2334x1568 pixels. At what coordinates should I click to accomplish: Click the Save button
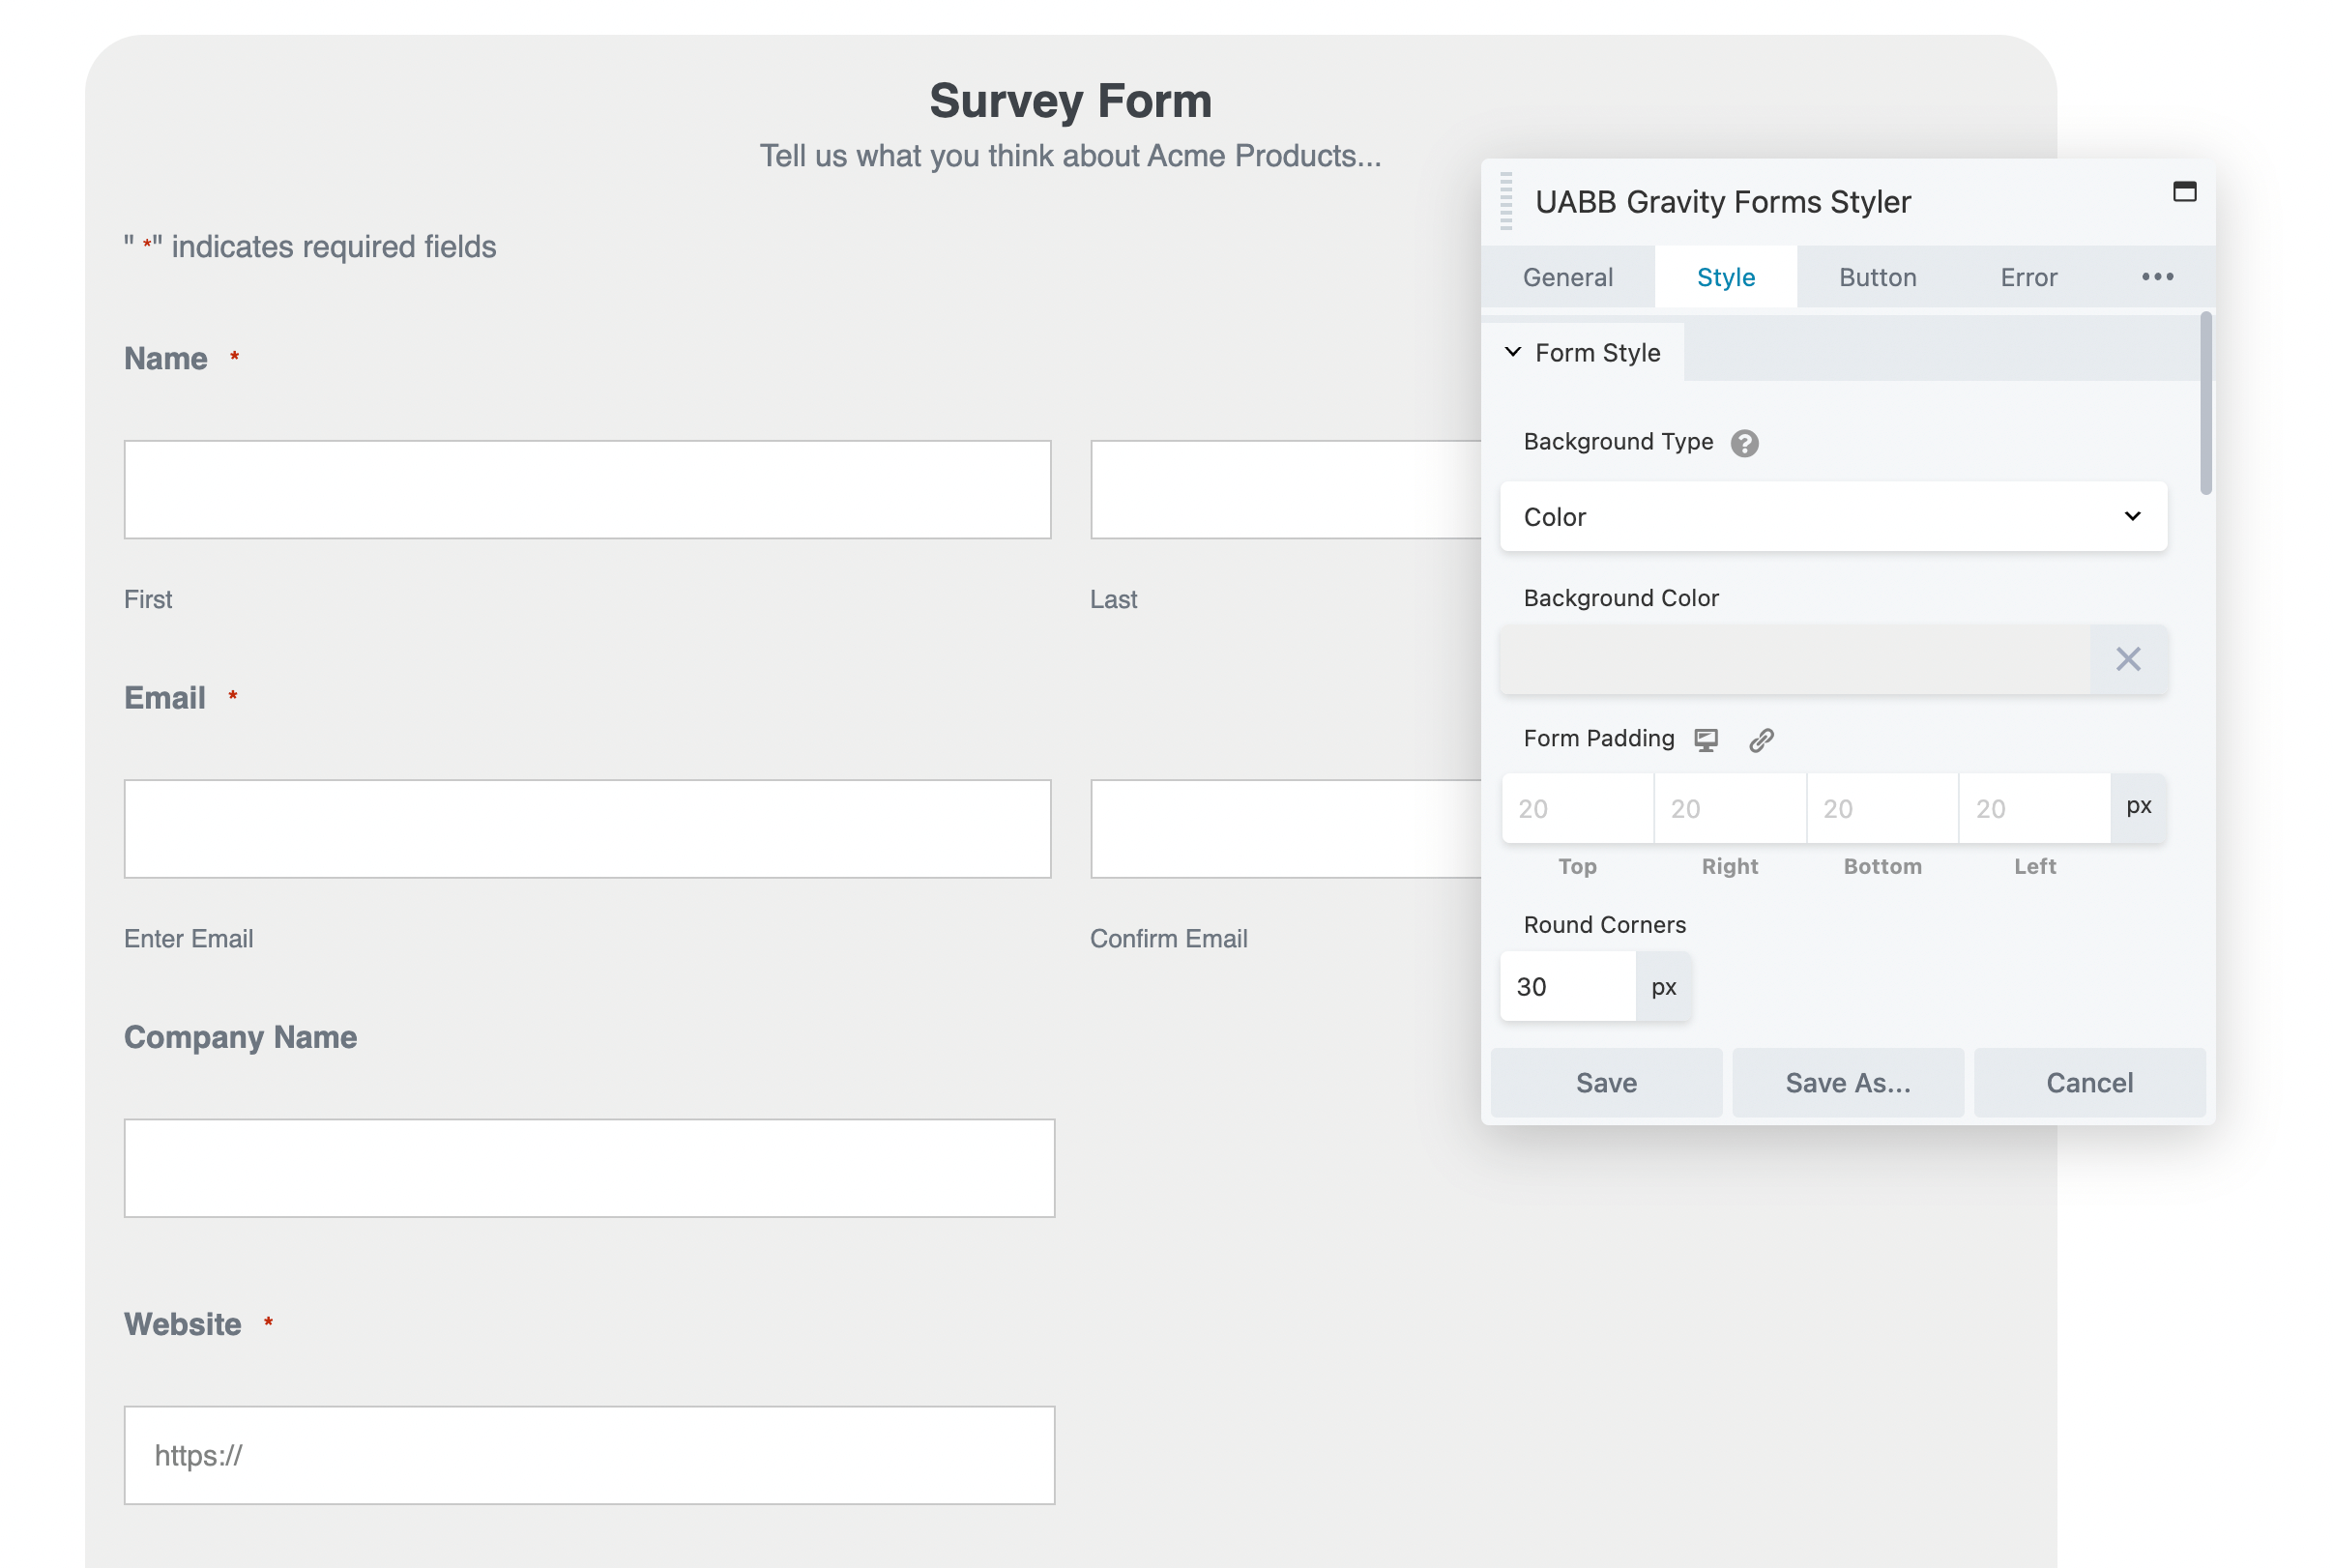click(1606, 1083)
